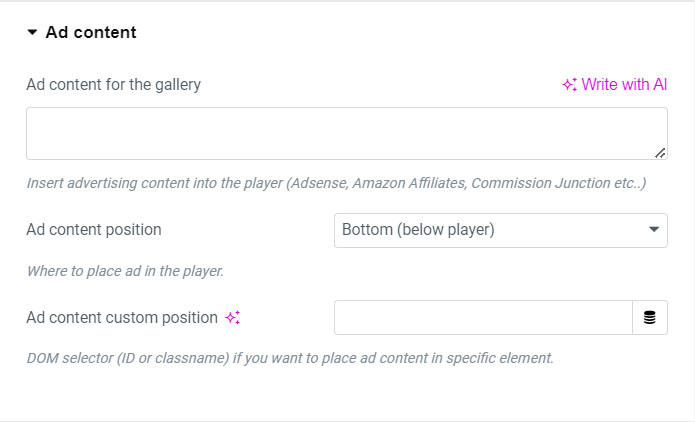The image size is (695, 422).
Task: Click the "Where to place ad" hint text
Action: coord(124,271)
